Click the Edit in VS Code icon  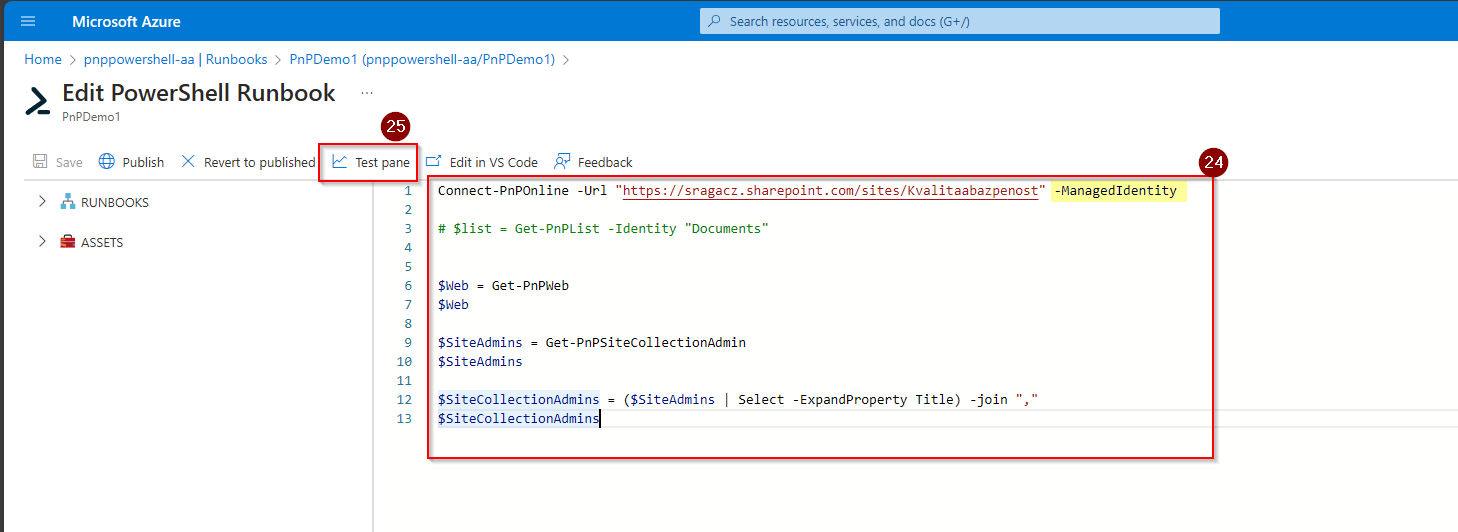coord(434,161)
